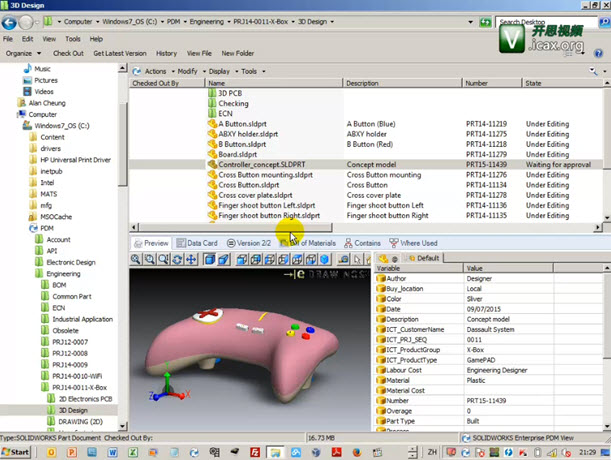Open the View menu in menu bar

[x=47, y=38]
